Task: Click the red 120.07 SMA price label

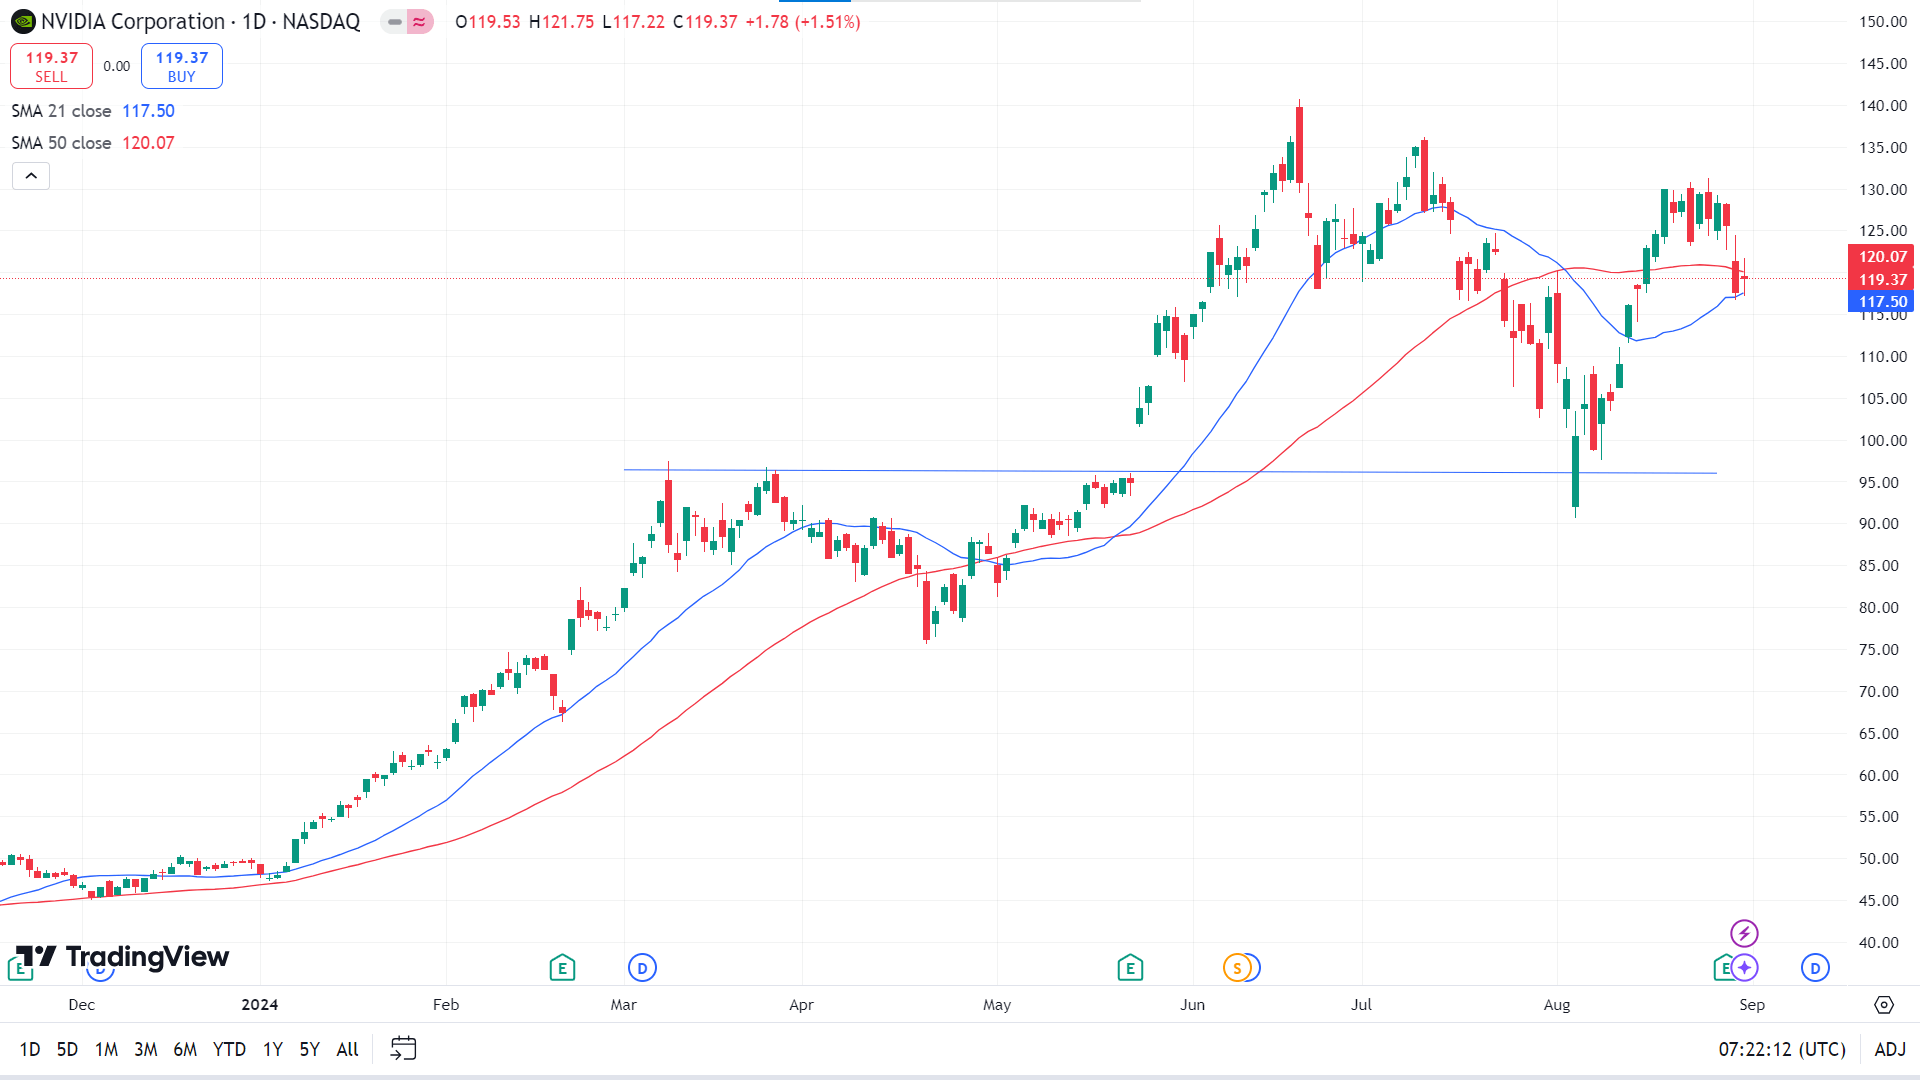Action: [x=1881, y=257]
